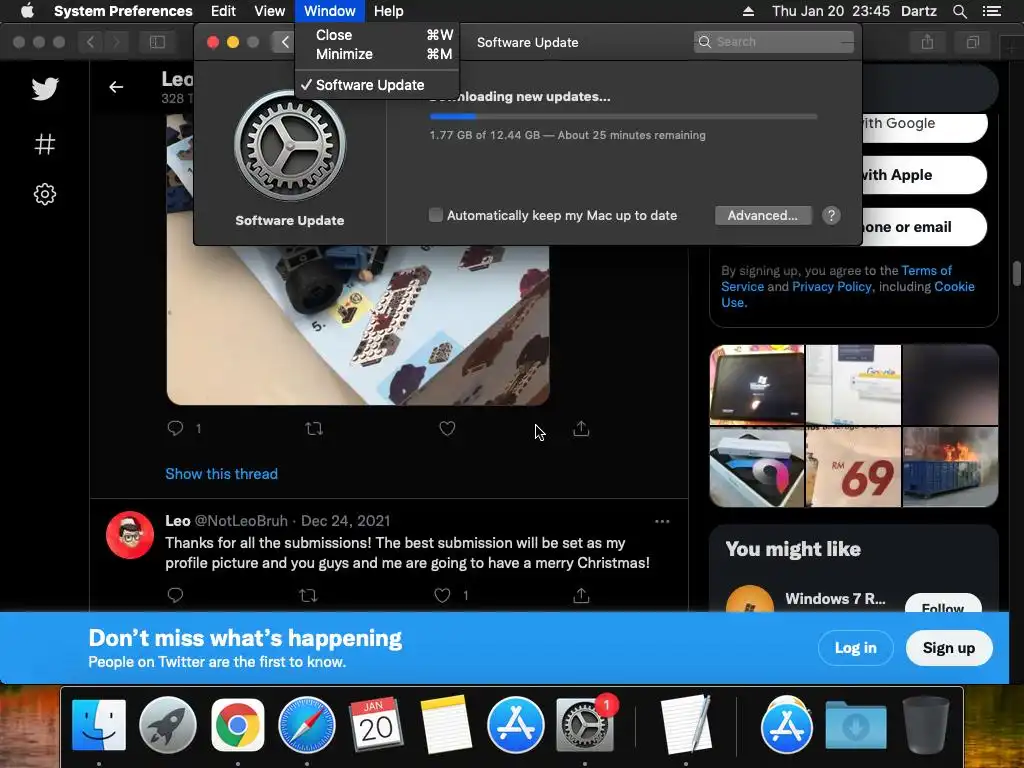Open TextEdit from the Dock
The width and height of the screenshot is (1024, 768).
(x=686, y=725)
